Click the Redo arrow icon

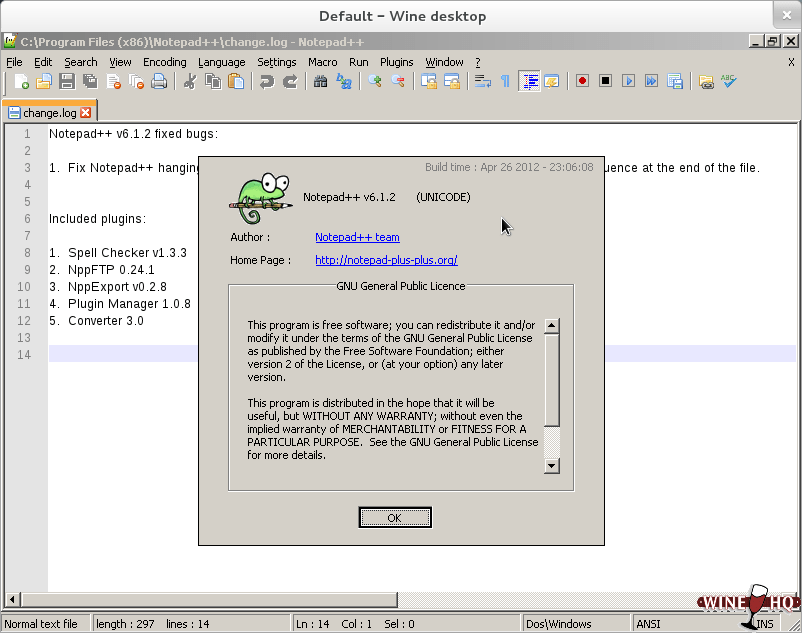coord(290,81)
